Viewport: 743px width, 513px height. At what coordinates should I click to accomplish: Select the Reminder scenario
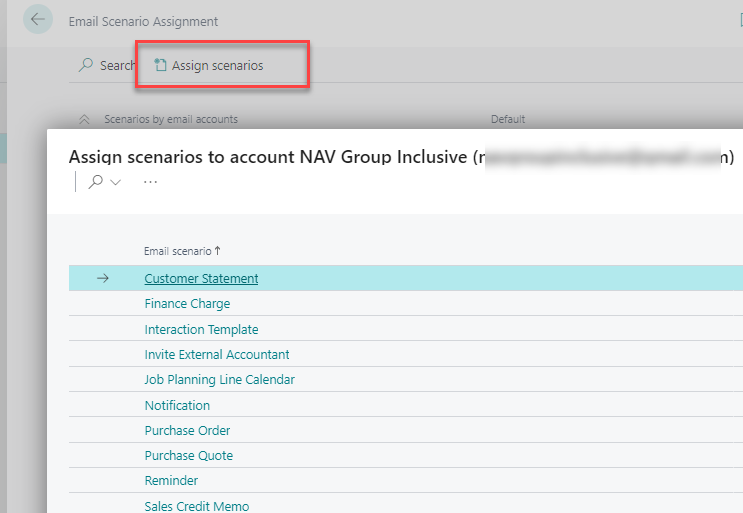coord(171,481)
